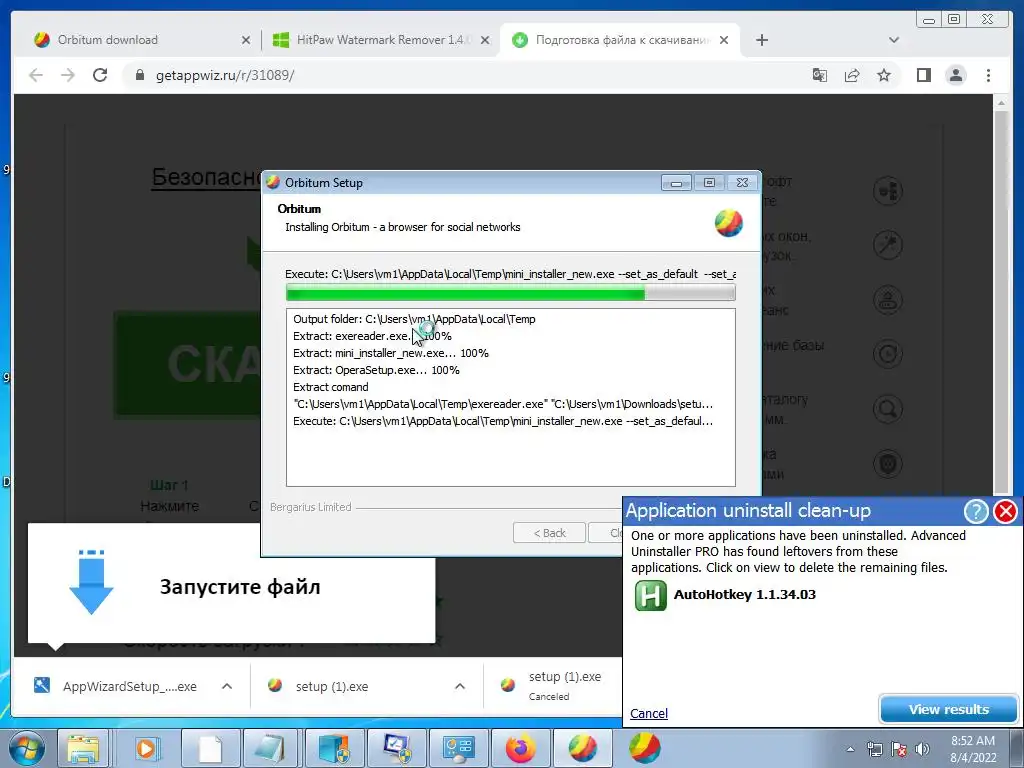This screenshot has width=1024, height=768.
Task: Open Firefox from the taskbar
Action: [520, 748]
